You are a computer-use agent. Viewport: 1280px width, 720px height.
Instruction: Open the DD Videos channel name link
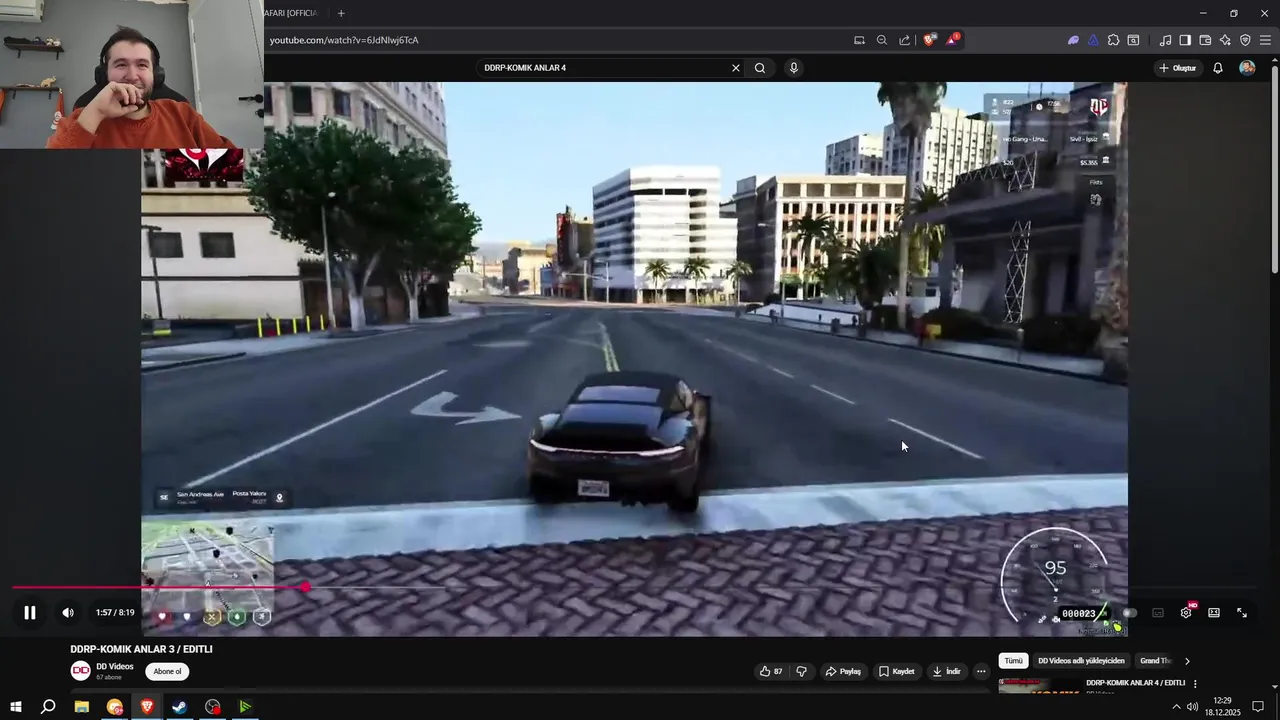pyautogui.click(x=115, y=666)
